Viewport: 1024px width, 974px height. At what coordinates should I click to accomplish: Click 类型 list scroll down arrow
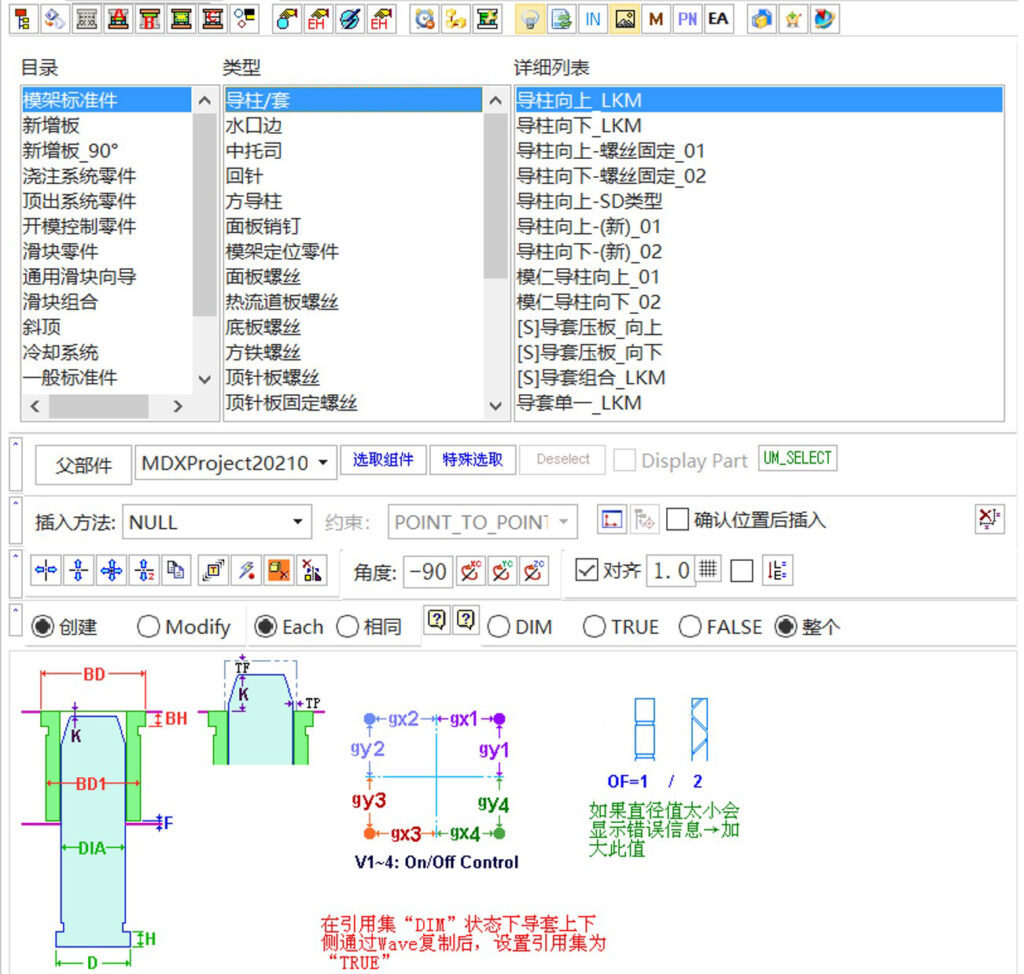tap(496, 406)
